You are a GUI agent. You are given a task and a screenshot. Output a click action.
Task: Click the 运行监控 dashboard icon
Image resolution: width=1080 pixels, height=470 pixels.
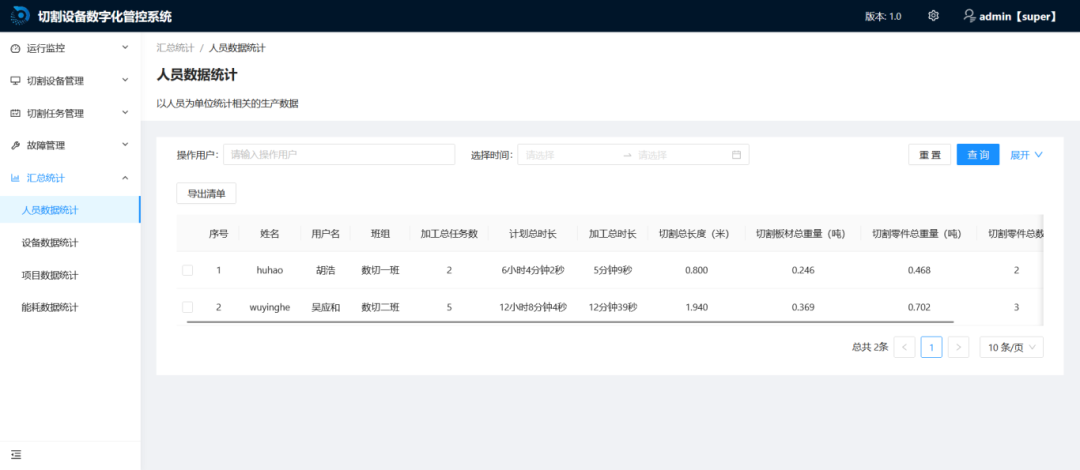click(x=15, y=48)
